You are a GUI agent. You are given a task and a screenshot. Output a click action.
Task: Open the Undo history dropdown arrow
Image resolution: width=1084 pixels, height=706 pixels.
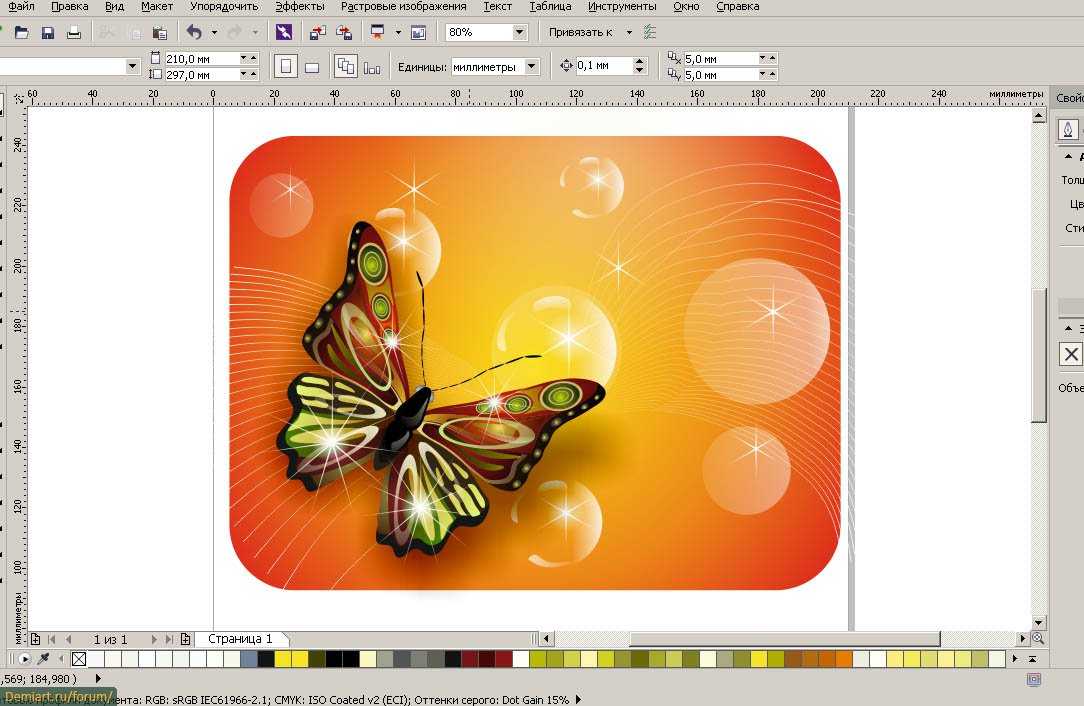tap(214, 32)
